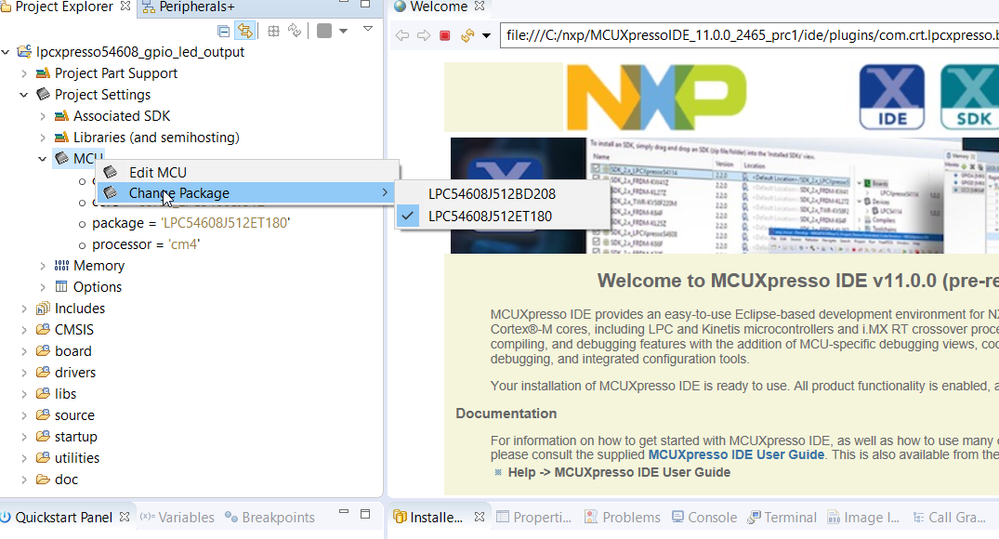Open the Image Info tab

tap(864, 517)
